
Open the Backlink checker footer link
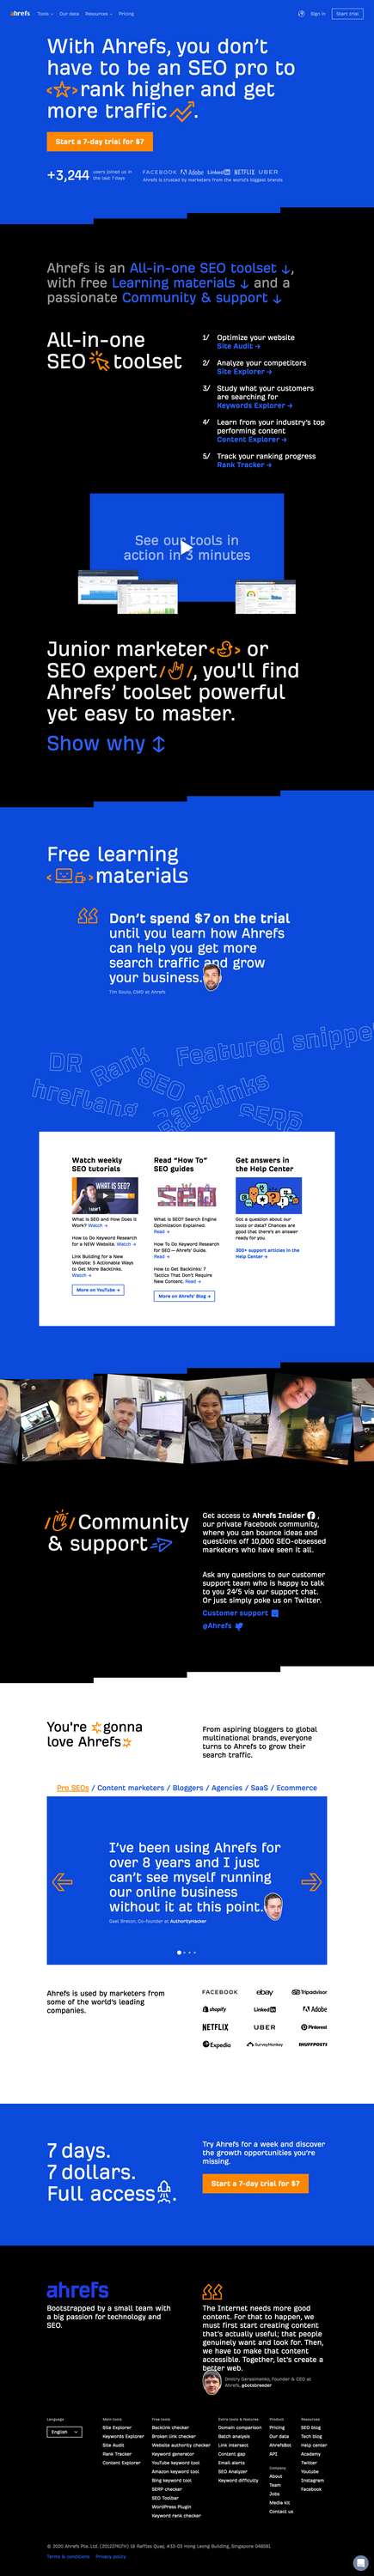click(170, 2427)
